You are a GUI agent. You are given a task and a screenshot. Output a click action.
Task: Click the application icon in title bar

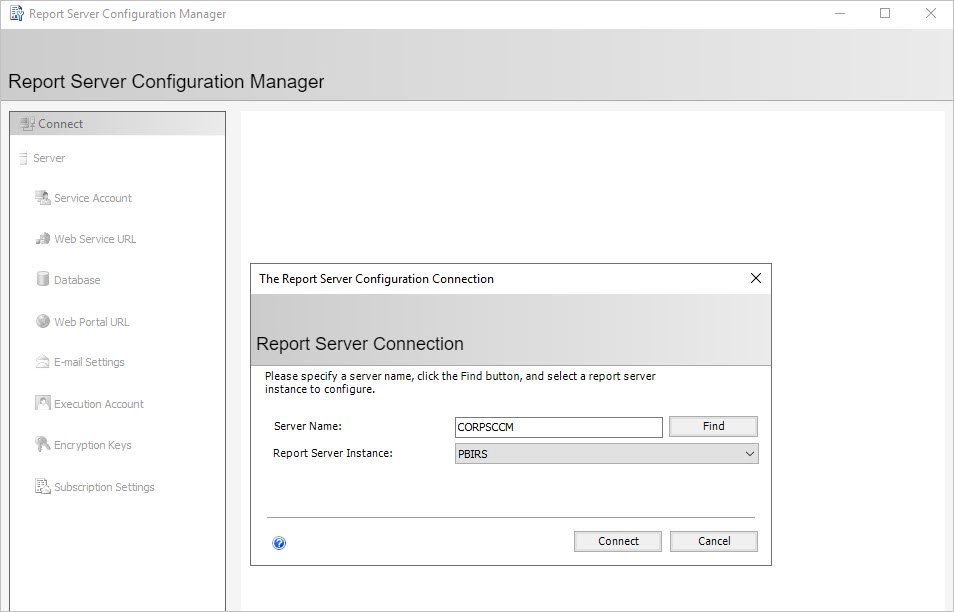coord(17,13)
